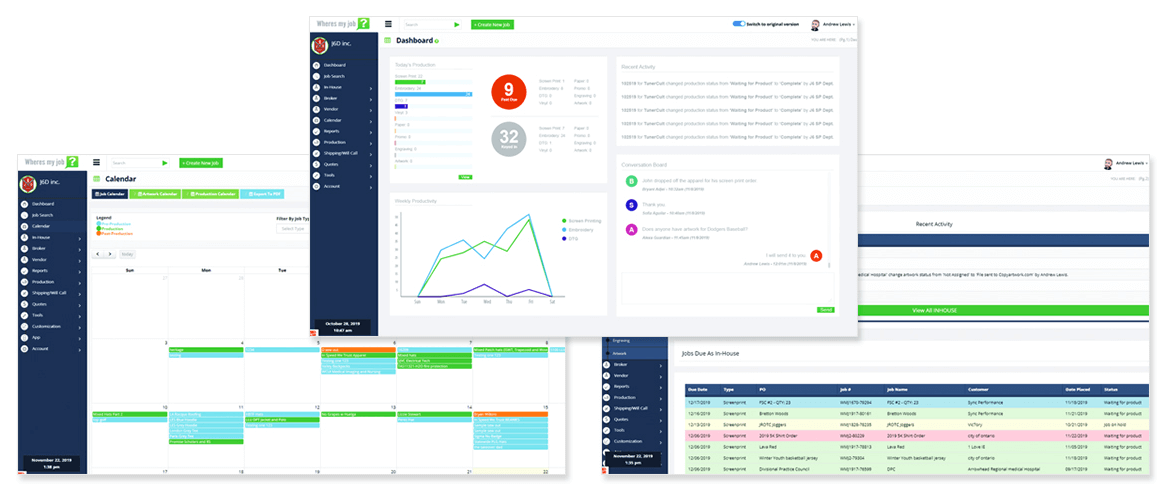Click Andrew Lewis avatar in Dashboard header
Image resolution: width=1168 pixels, height=491 pixels.
click(x=815, y=25)
